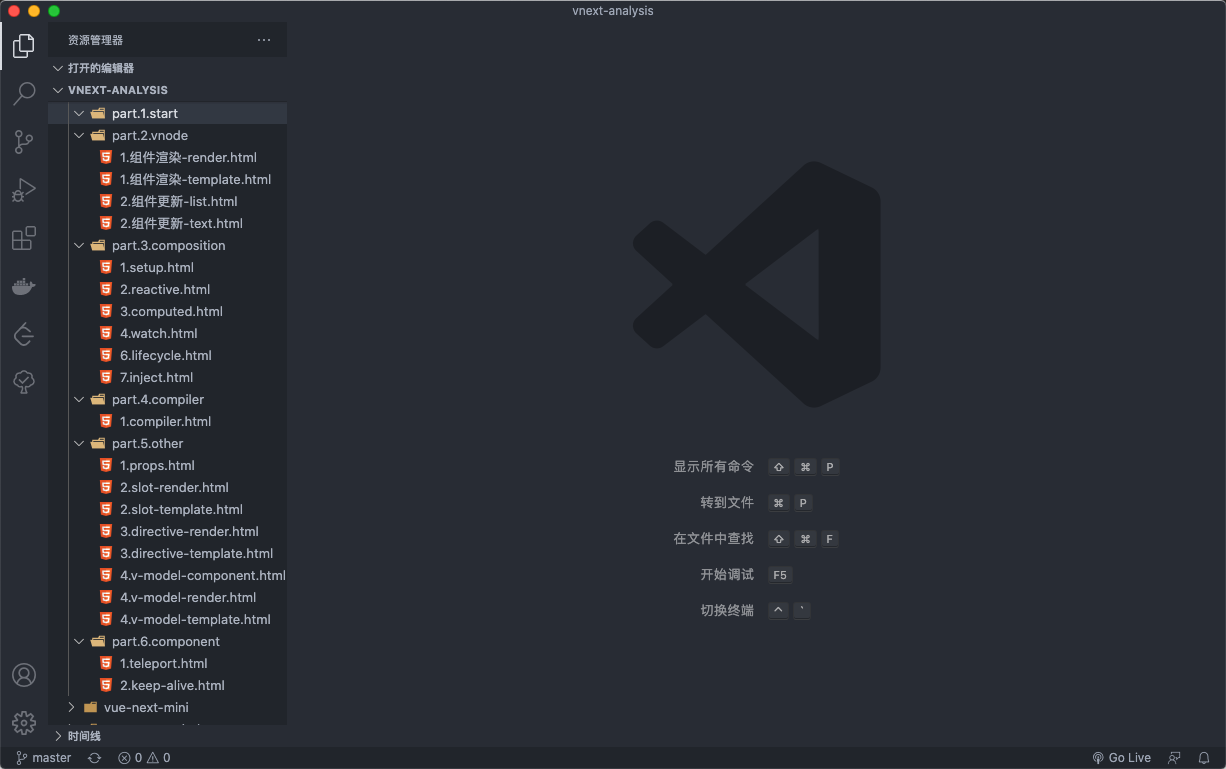This screenshot has height=769, width=1226.
Task: Start Go Live server
Action: pos(1121,758)
